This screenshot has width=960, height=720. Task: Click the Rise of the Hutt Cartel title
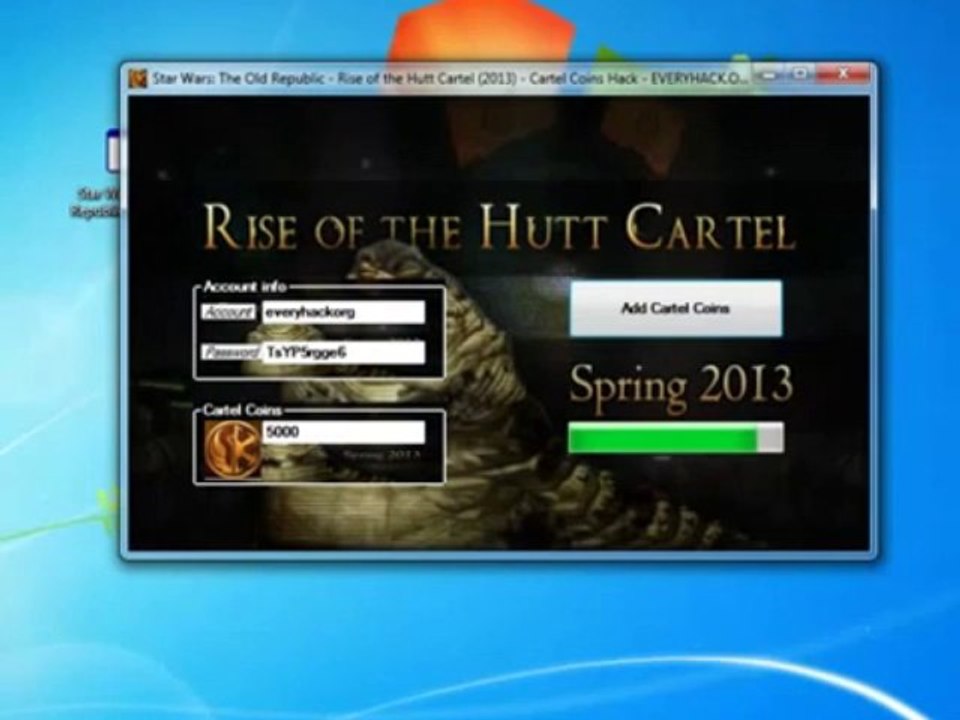pyautogui.click(x=498, y=228)
